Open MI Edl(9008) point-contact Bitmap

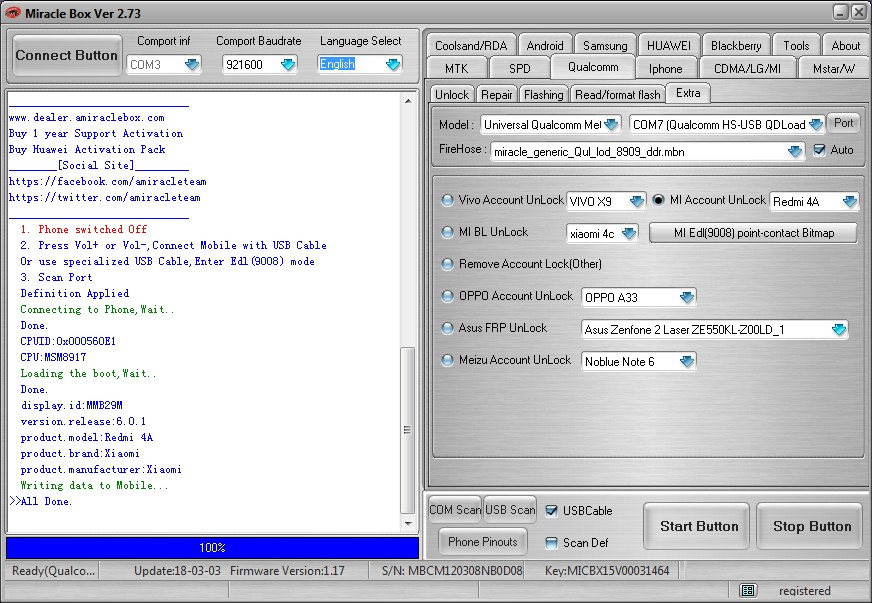(754, 233)
